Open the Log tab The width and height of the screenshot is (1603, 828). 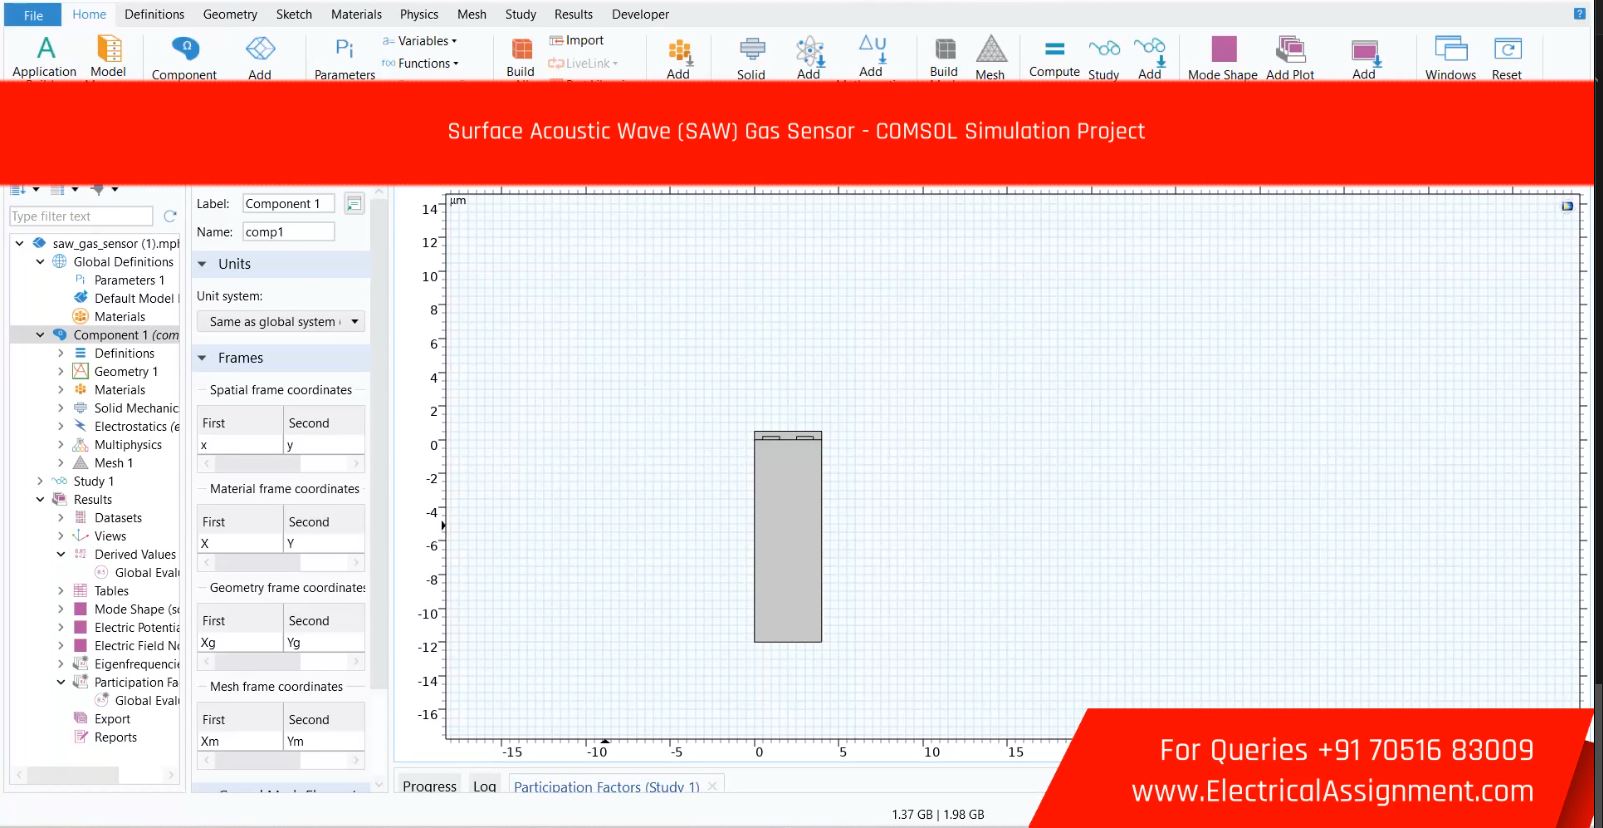point(485,786)
